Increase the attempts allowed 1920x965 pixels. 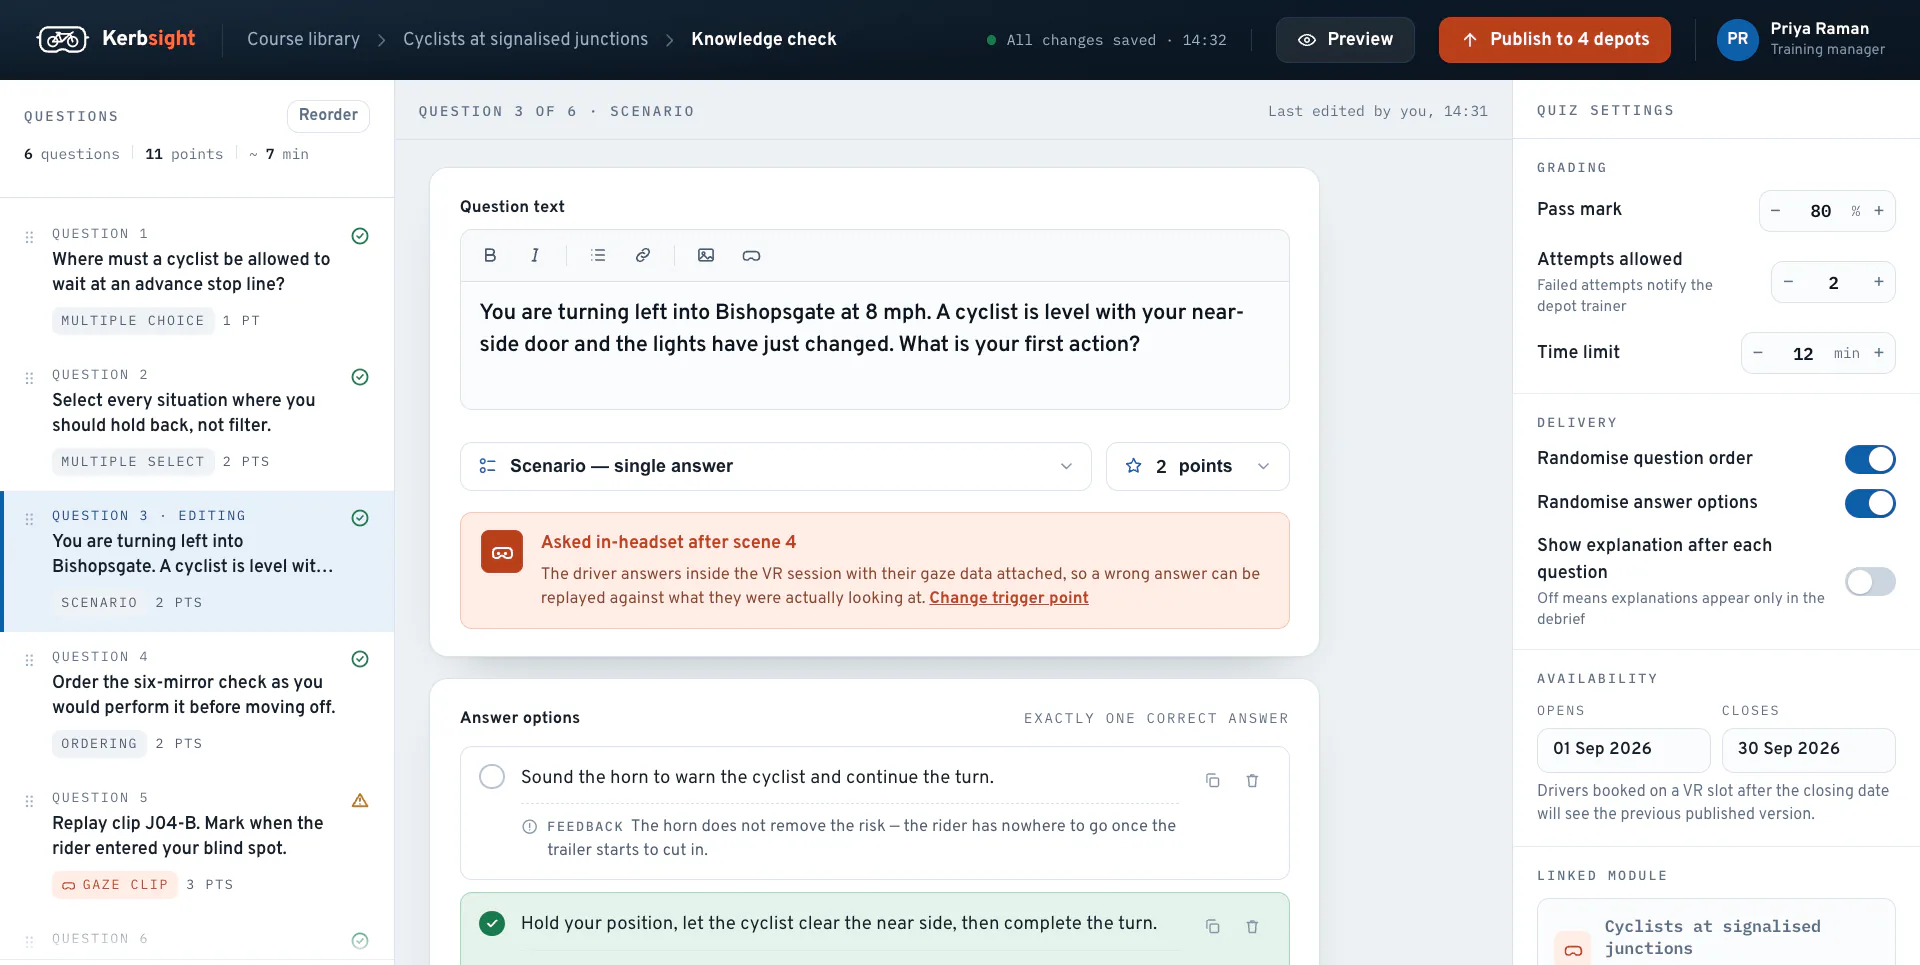coord(1879,282)
